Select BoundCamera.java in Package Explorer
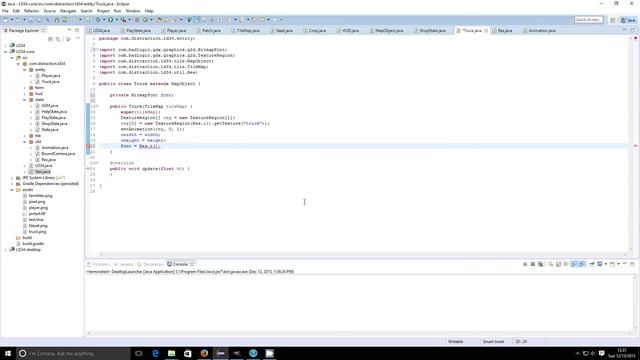640x360 pixels. click(58, 154)
